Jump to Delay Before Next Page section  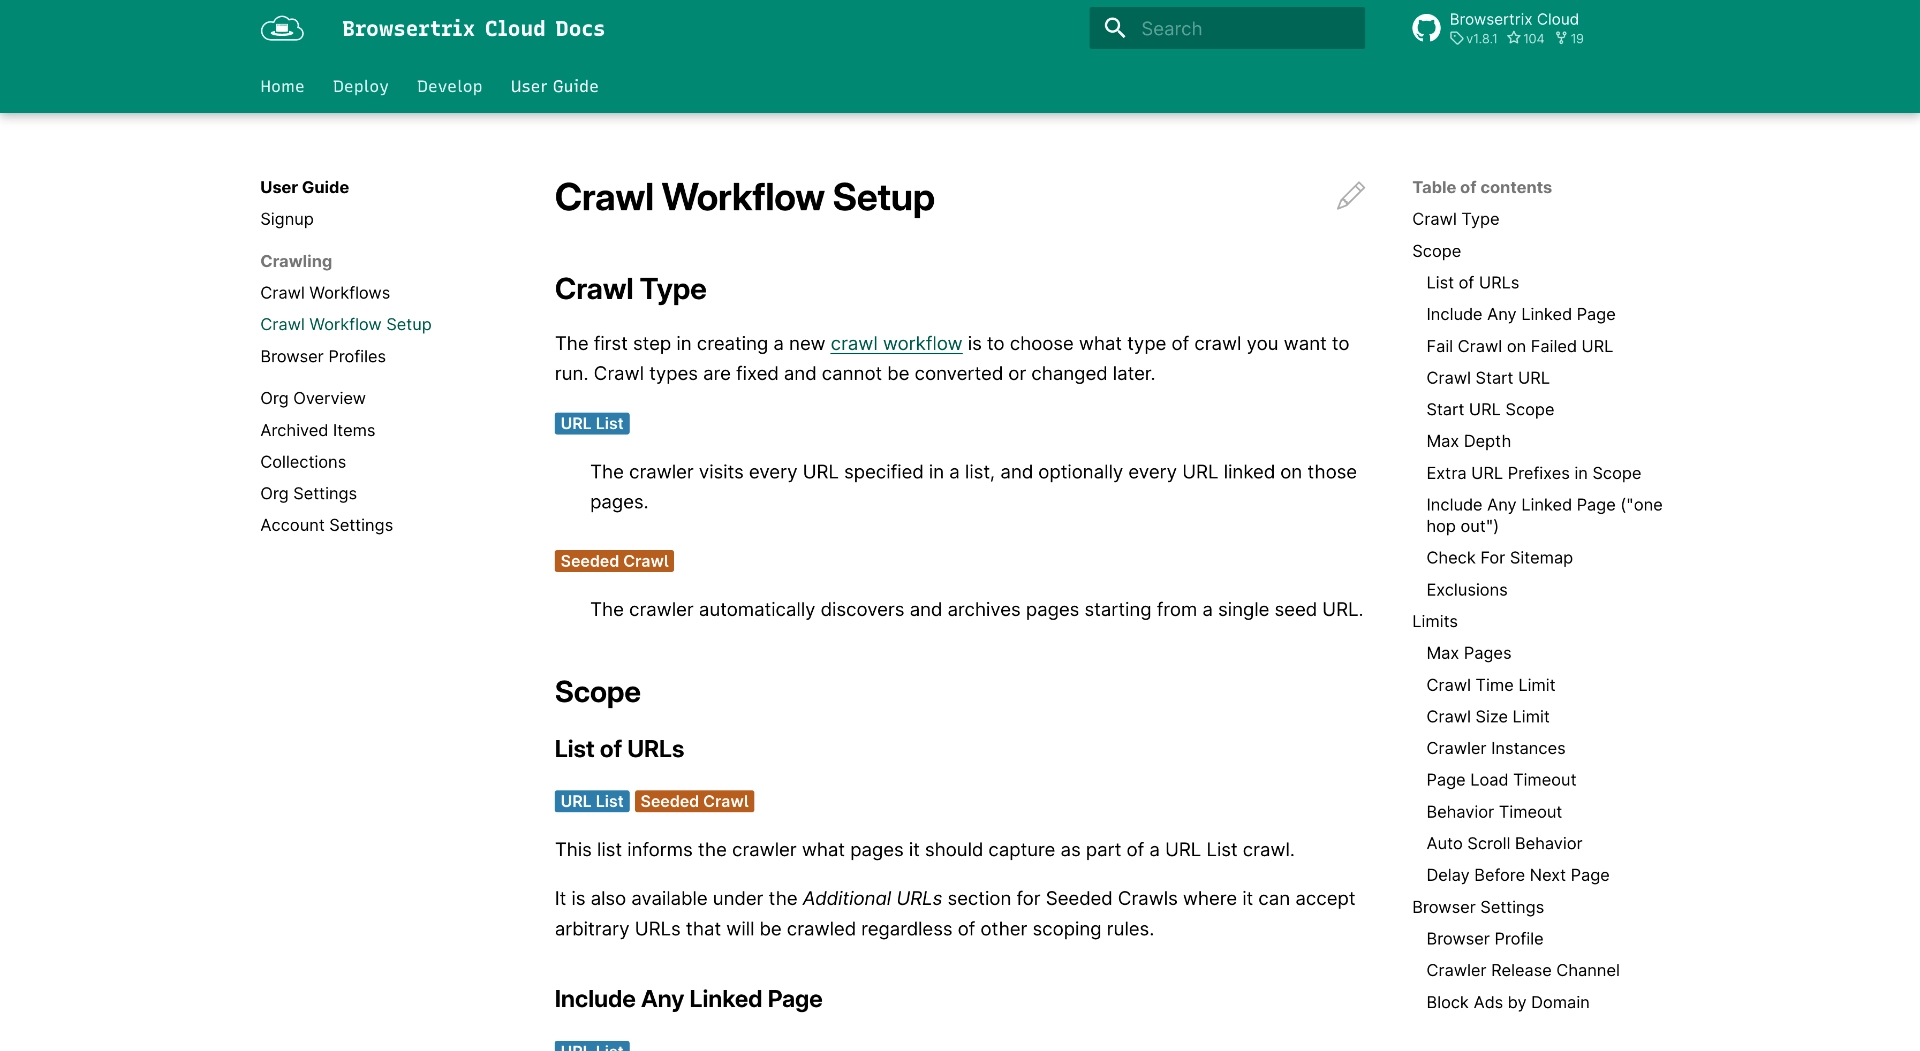1517,875
